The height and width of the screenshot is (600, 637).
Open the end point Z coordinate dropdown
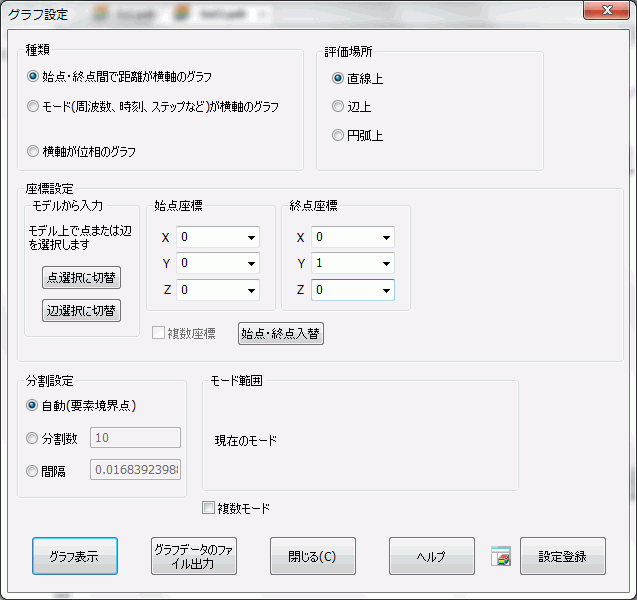tap(385, 290)
